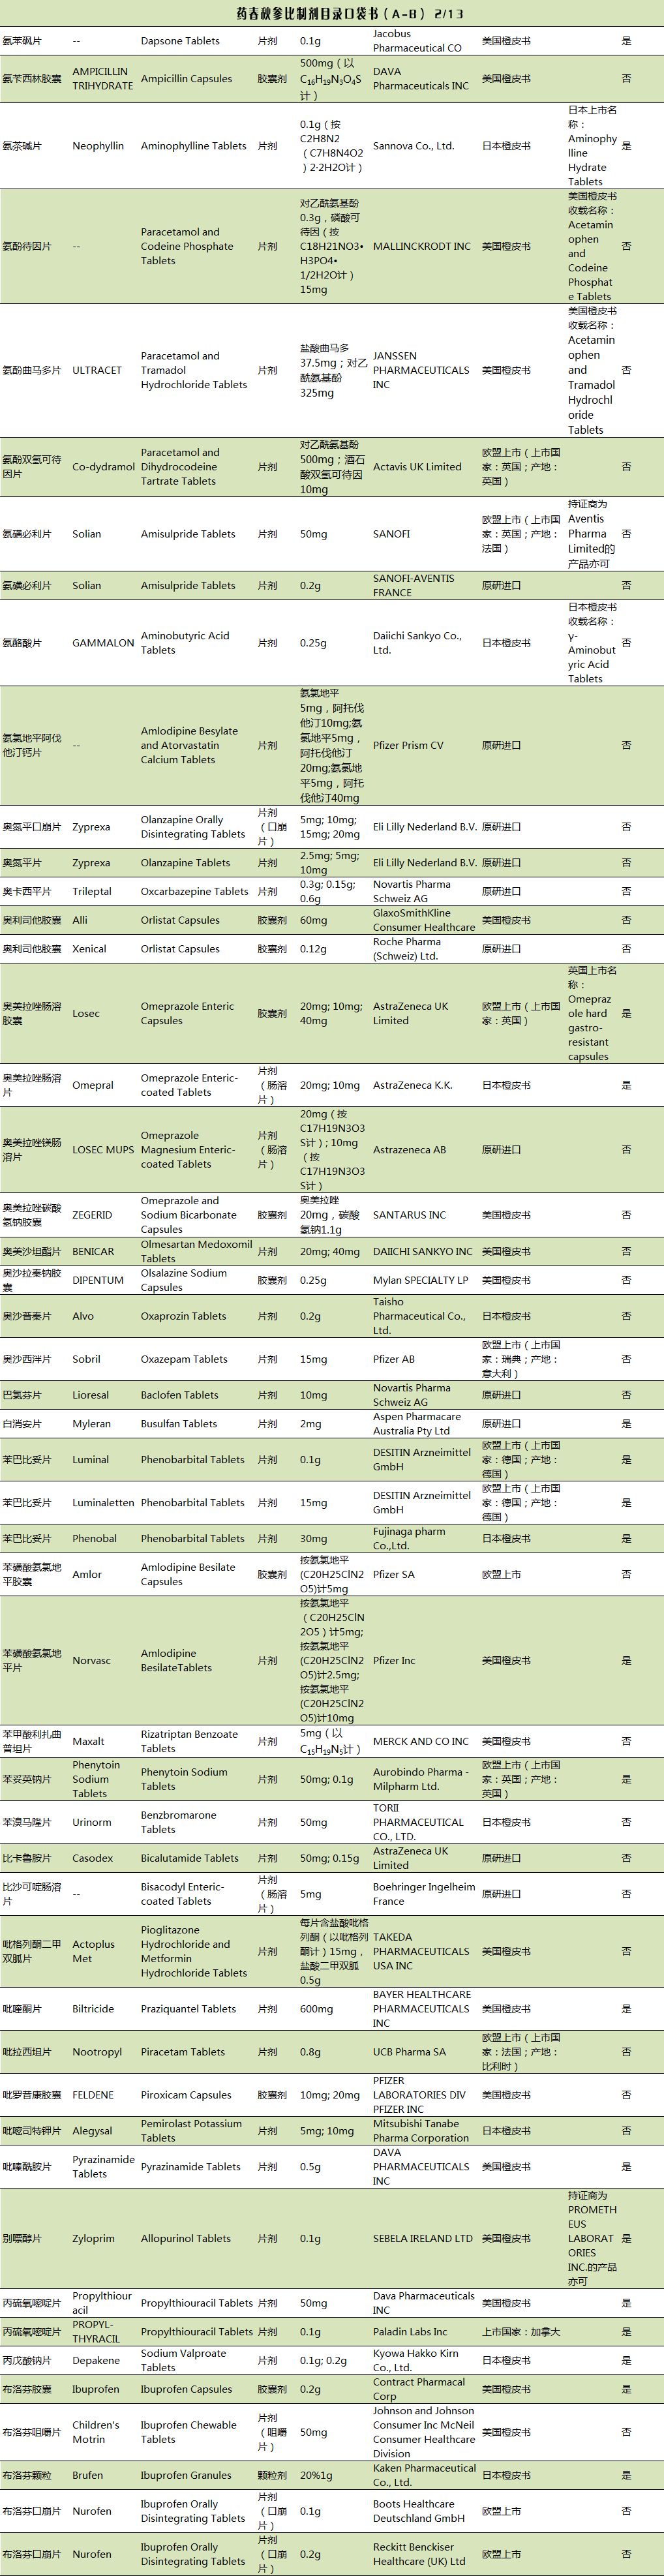Select 'SANOFI-AVENTIS FRANCE' manufacturer cell

[x=413, y=585]
